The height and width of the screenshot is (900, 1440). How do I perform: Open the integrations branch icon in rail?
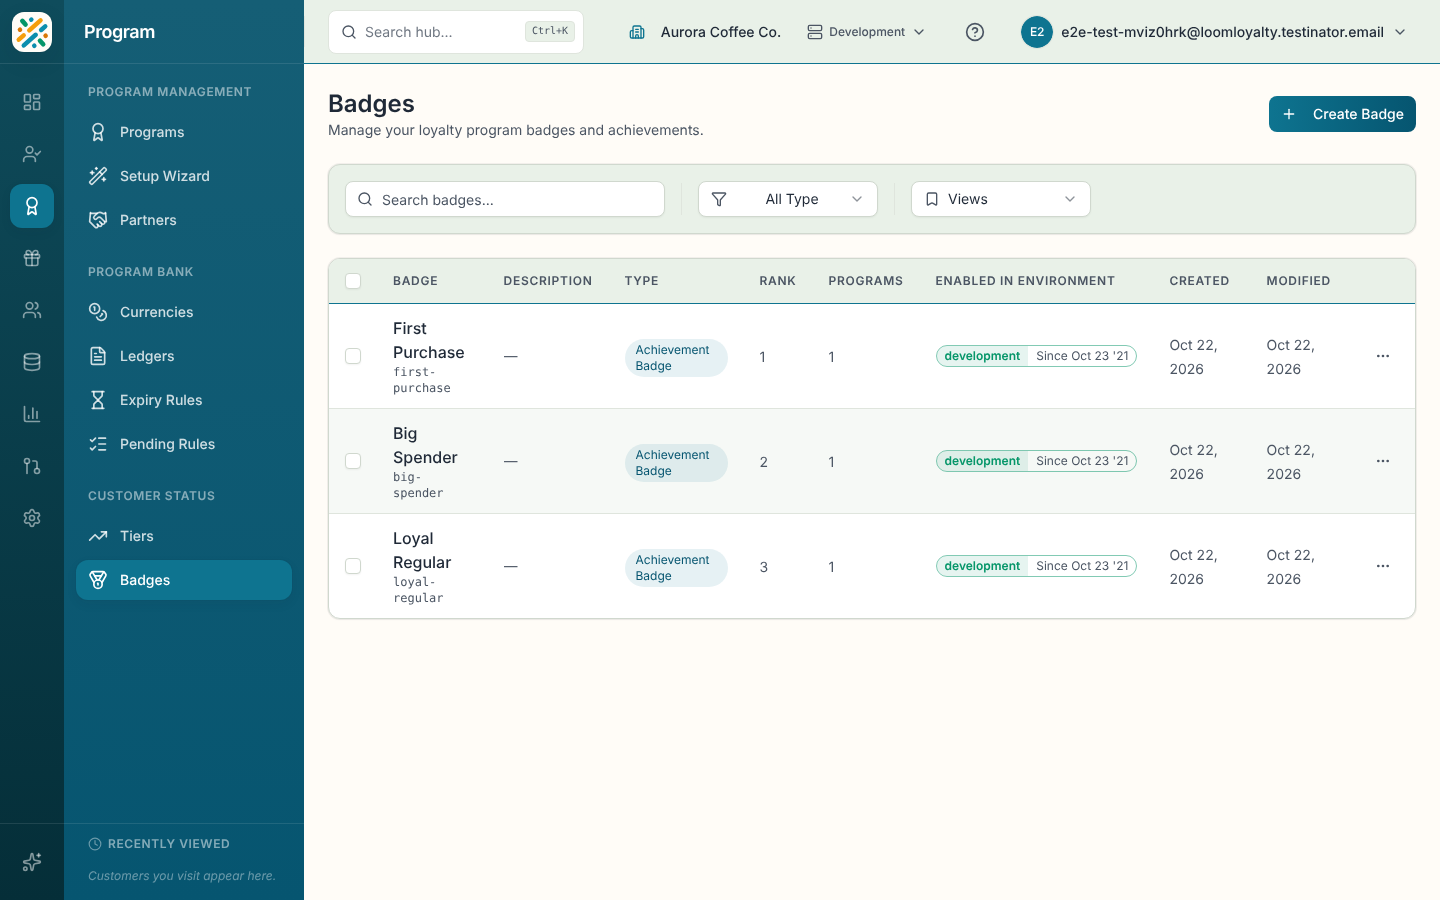(x=32, y=466)
